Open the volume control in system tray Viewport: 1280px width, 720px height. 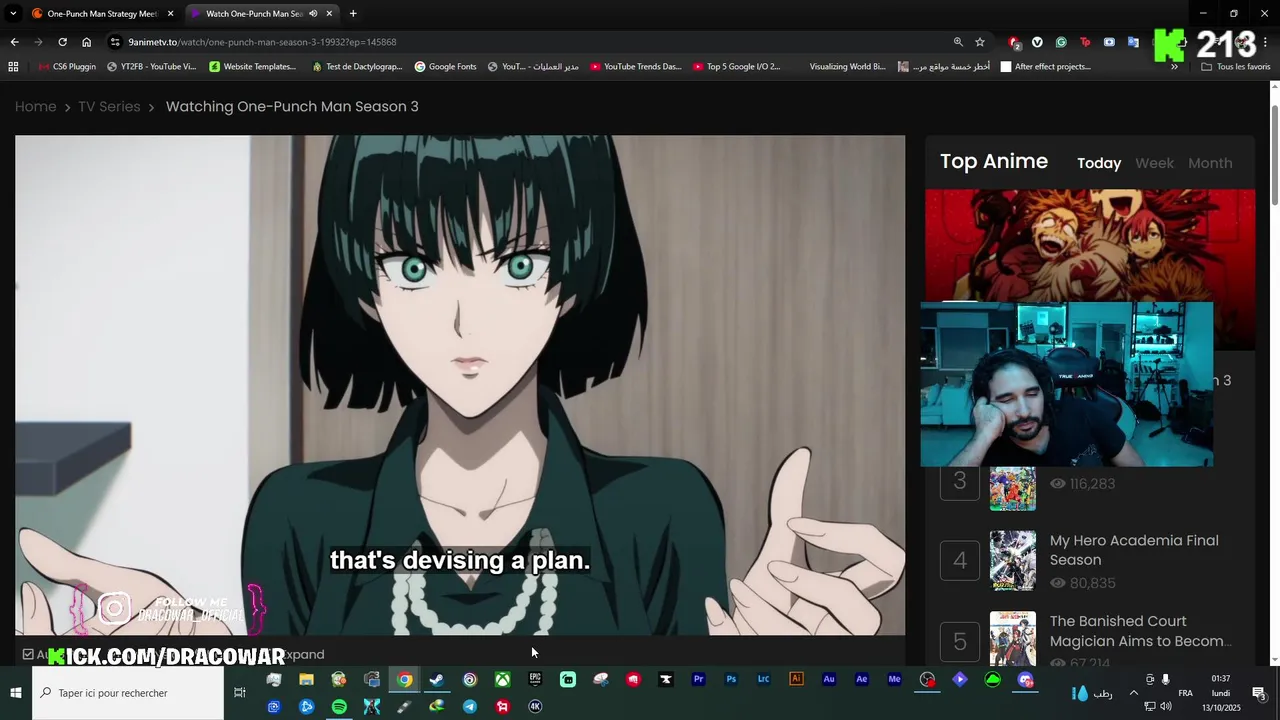click(x=1166, y=707)
